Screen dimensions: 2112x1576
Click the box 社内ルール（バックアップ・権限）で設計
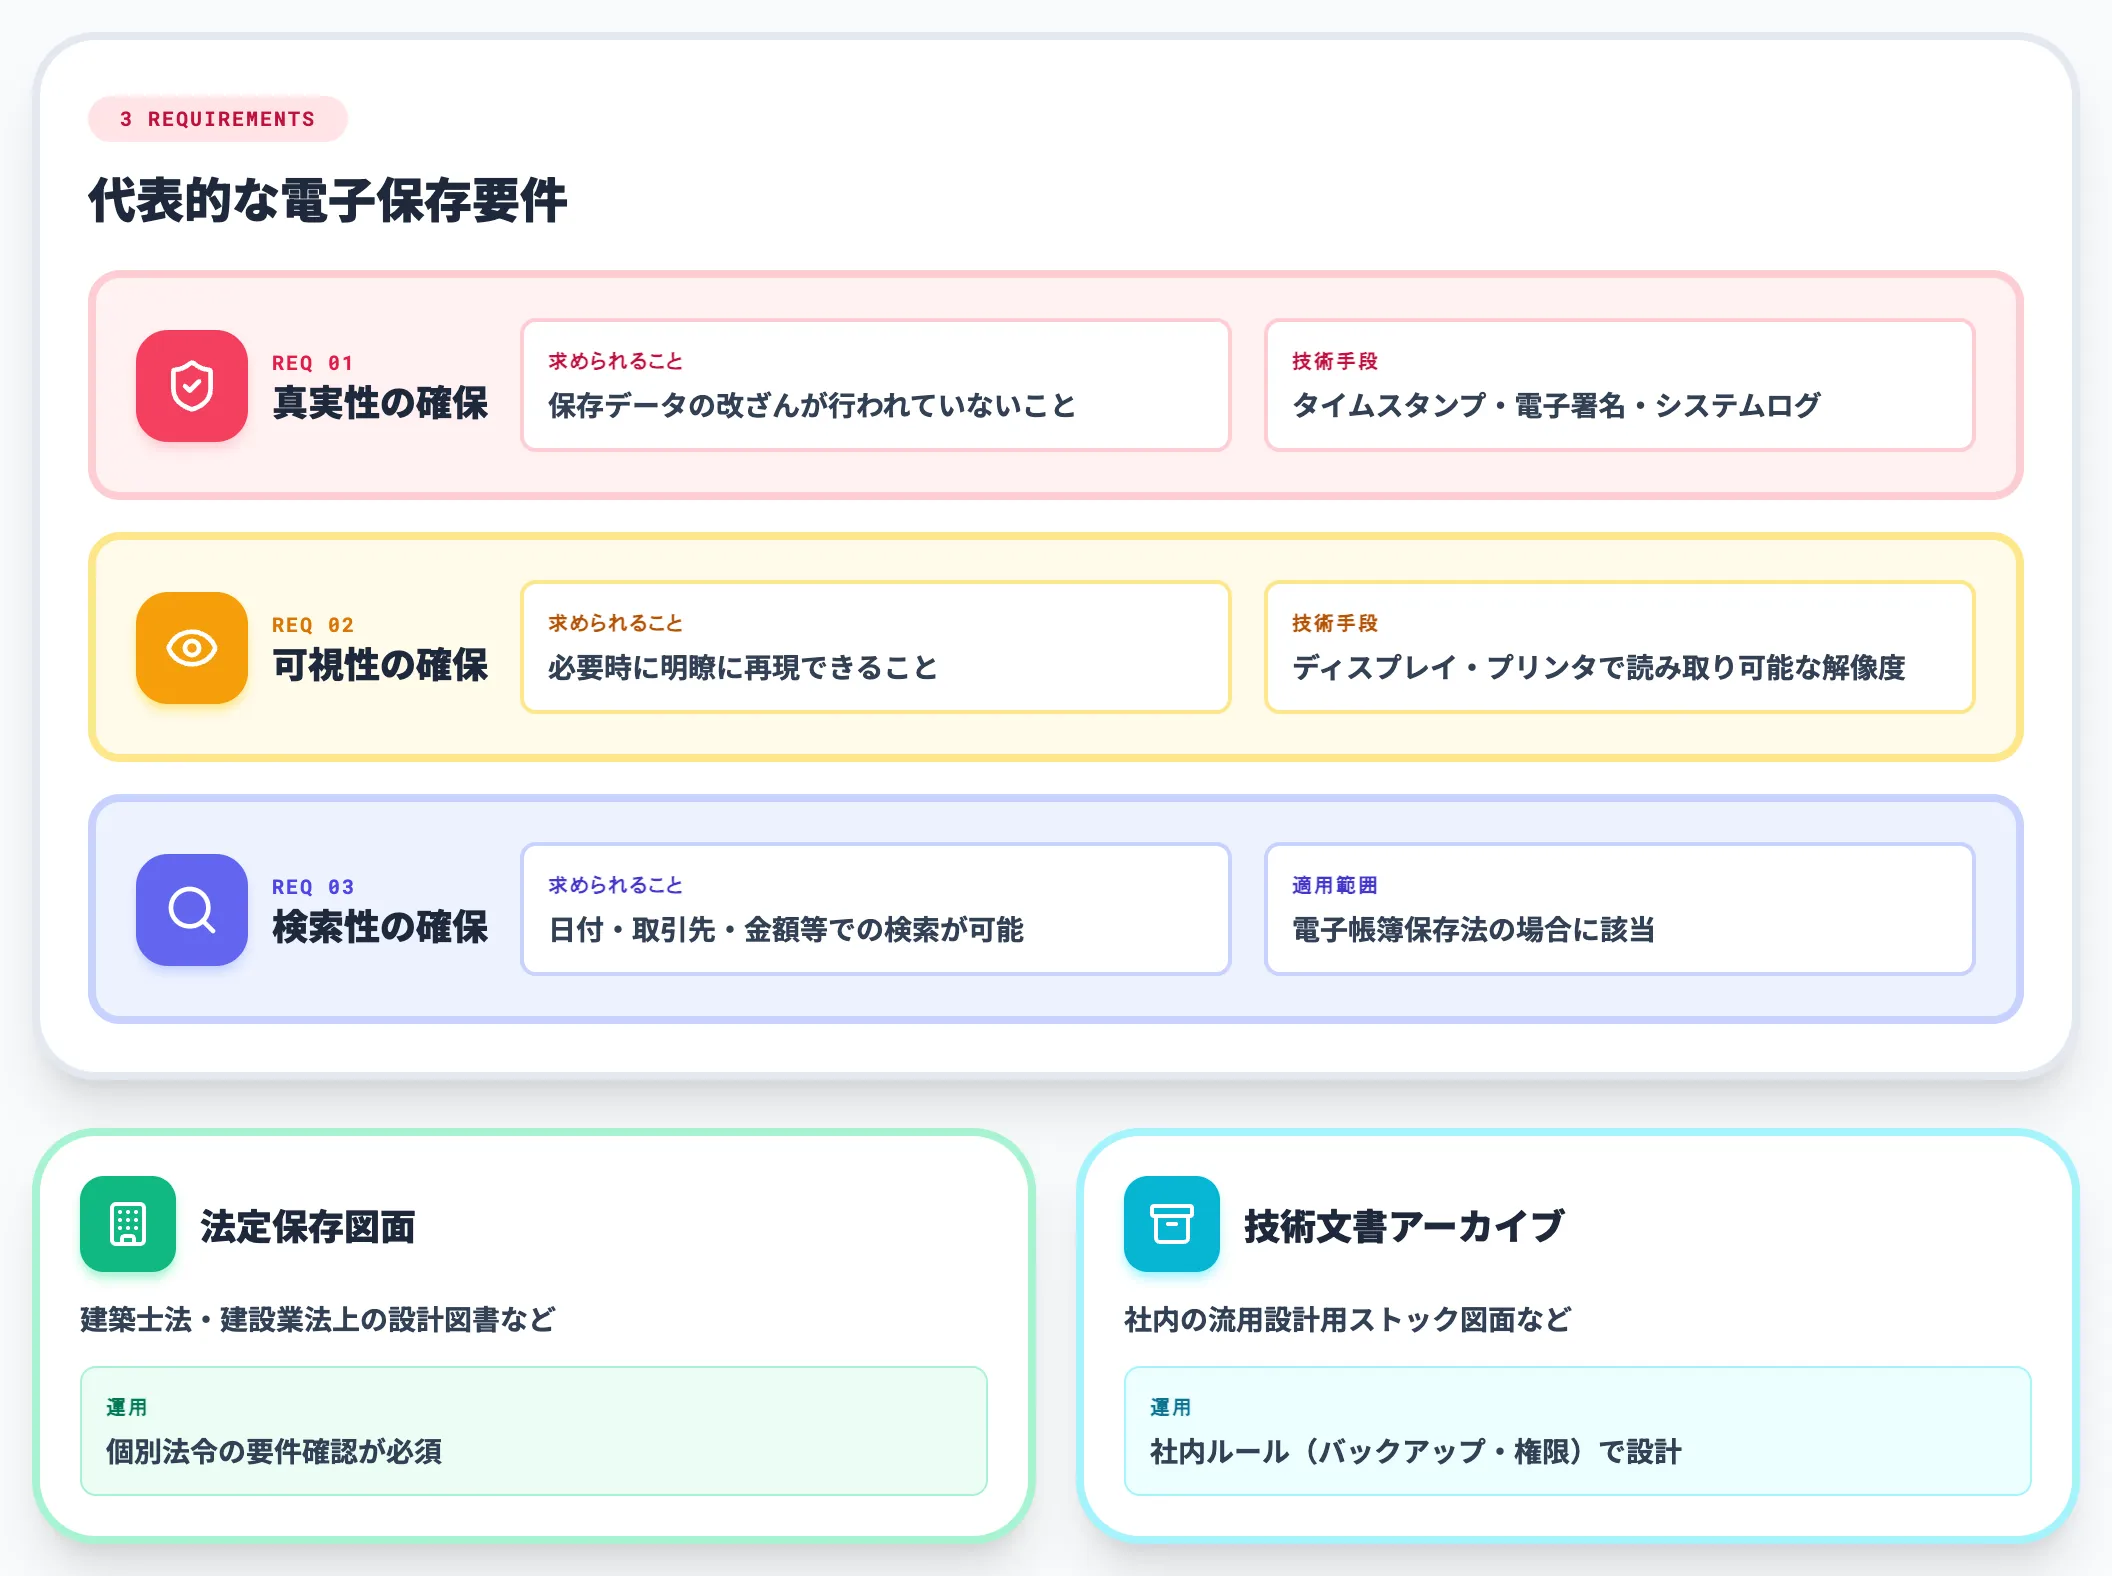pyautogui.click(x=1578, y=1431)
